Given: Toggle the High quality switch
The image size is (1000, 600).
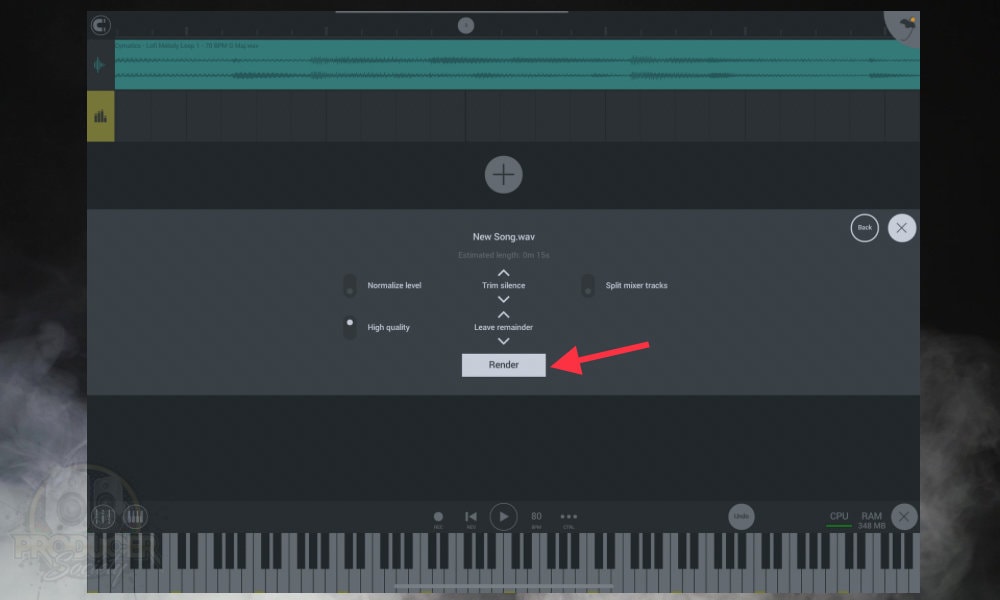Looking at the screenshot, I should pos(349,327).
